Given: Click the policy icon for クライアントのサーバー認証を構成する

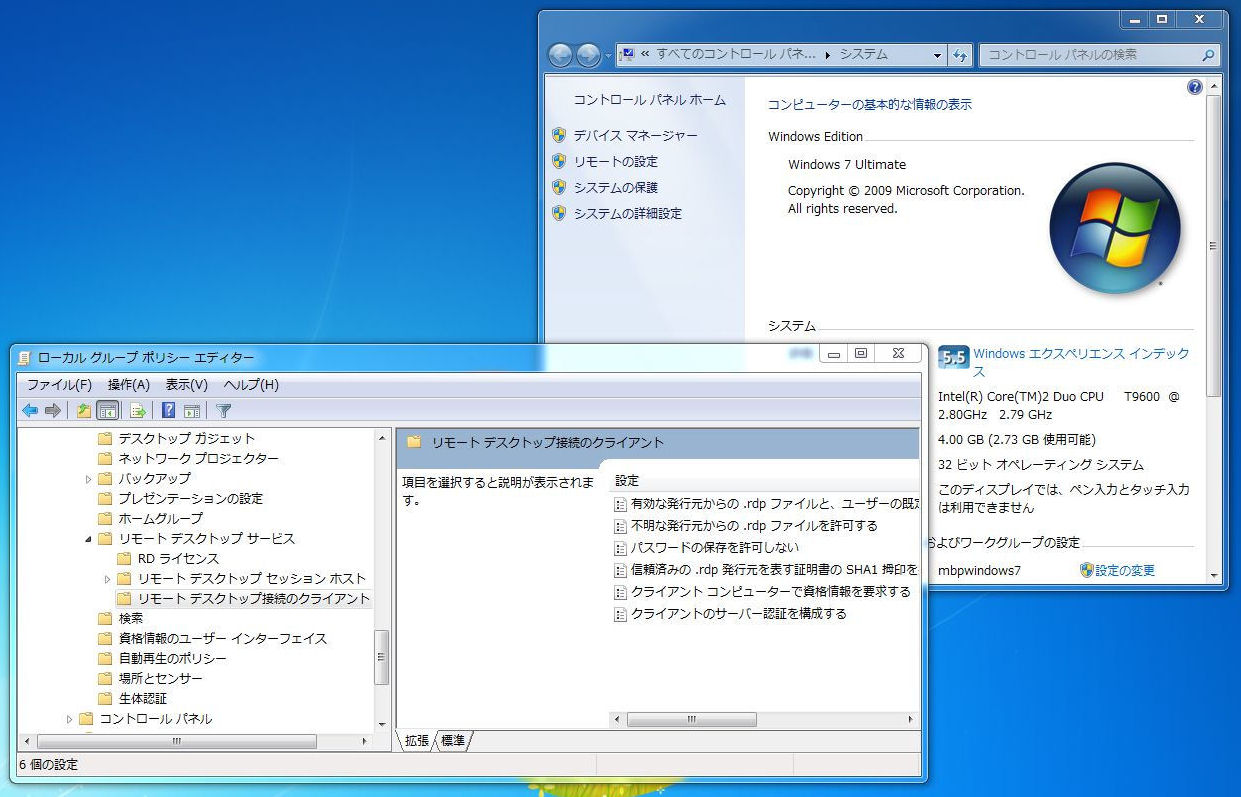Looking at the screenshot, I should click(x=620, y=613).
